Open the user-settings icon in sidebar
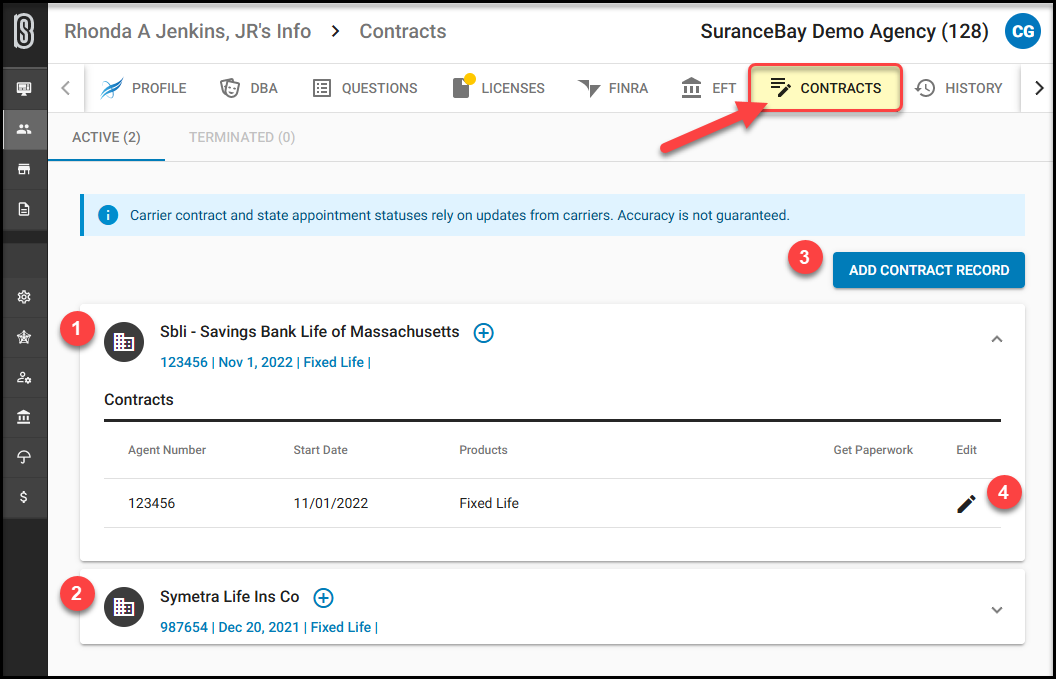 pyautogui.click(x=24, y=378)
